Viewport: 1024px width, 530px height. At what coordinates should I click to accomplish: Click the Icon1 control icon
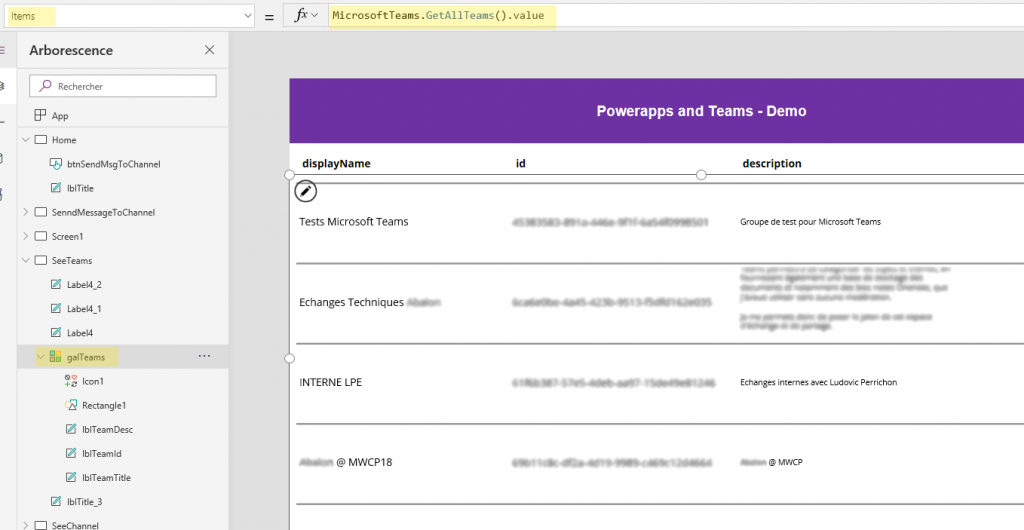pyautogui.click(x=71, y=381)
